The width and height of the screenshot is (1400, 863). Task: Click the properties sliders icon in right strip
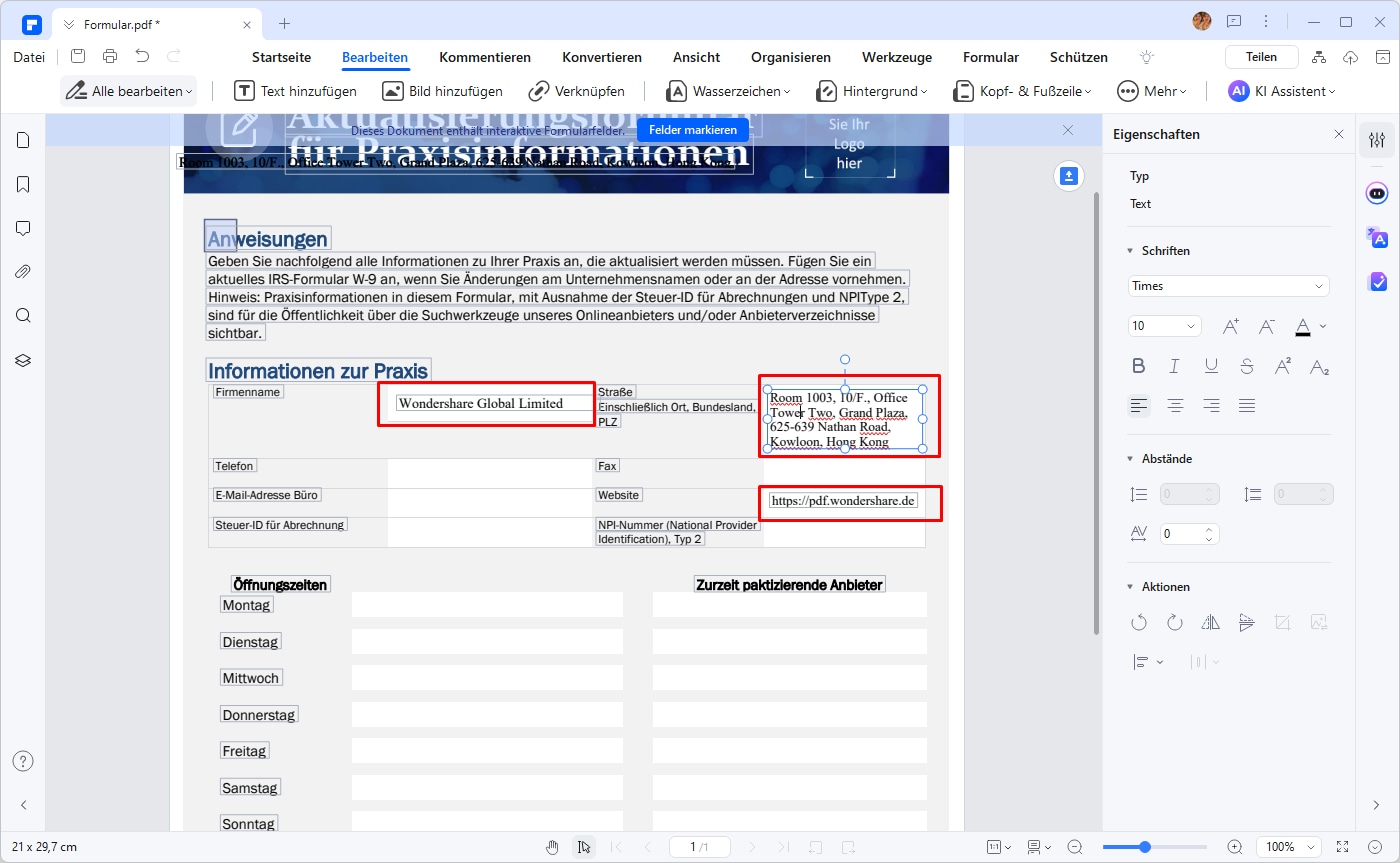pyautogui.click(x=1377, y=140)
